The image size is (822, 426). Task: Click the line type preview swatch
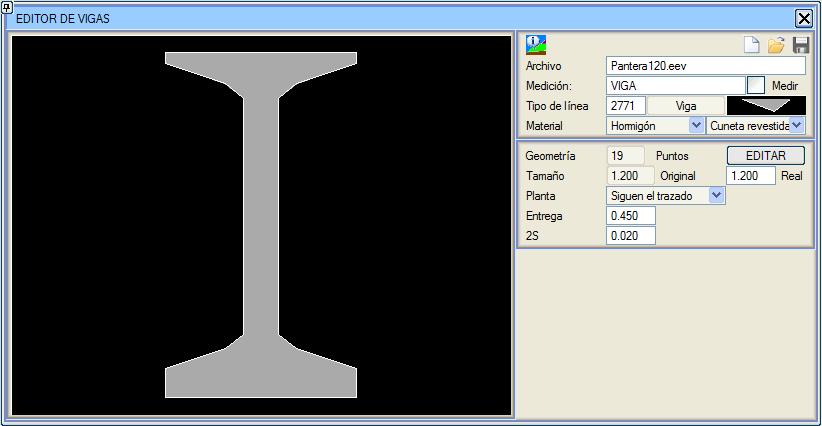point(766,106)
